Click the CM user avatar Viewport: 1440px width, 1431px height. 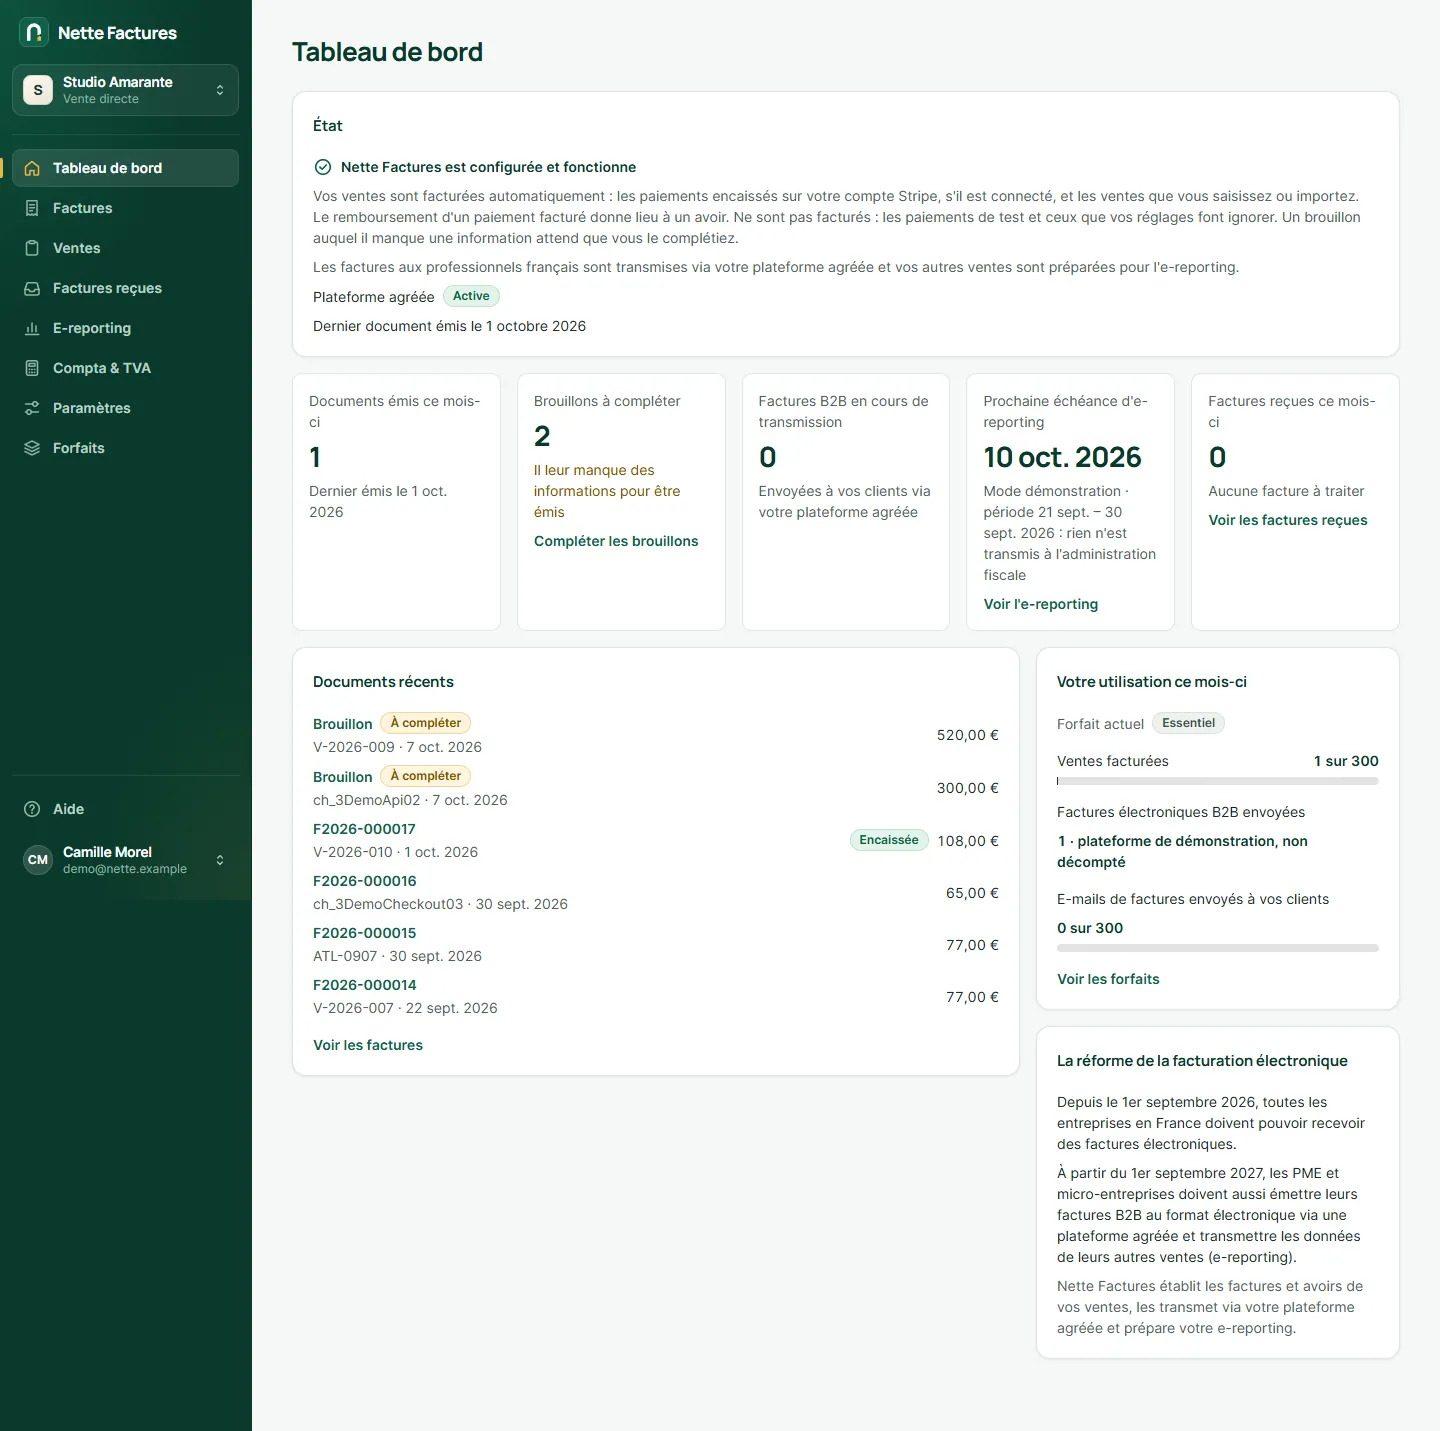click(38, 860)
